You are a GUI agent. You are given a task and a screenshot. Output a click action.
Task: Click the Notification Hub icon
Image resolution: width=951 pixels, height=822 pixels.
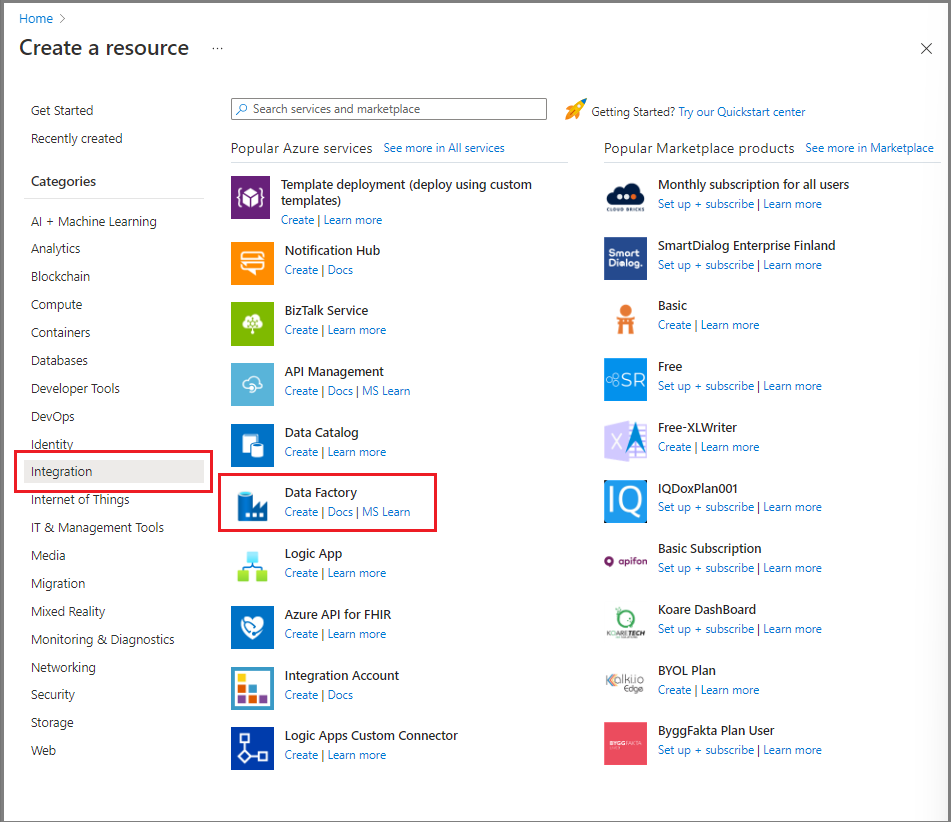tap(252, 263)
